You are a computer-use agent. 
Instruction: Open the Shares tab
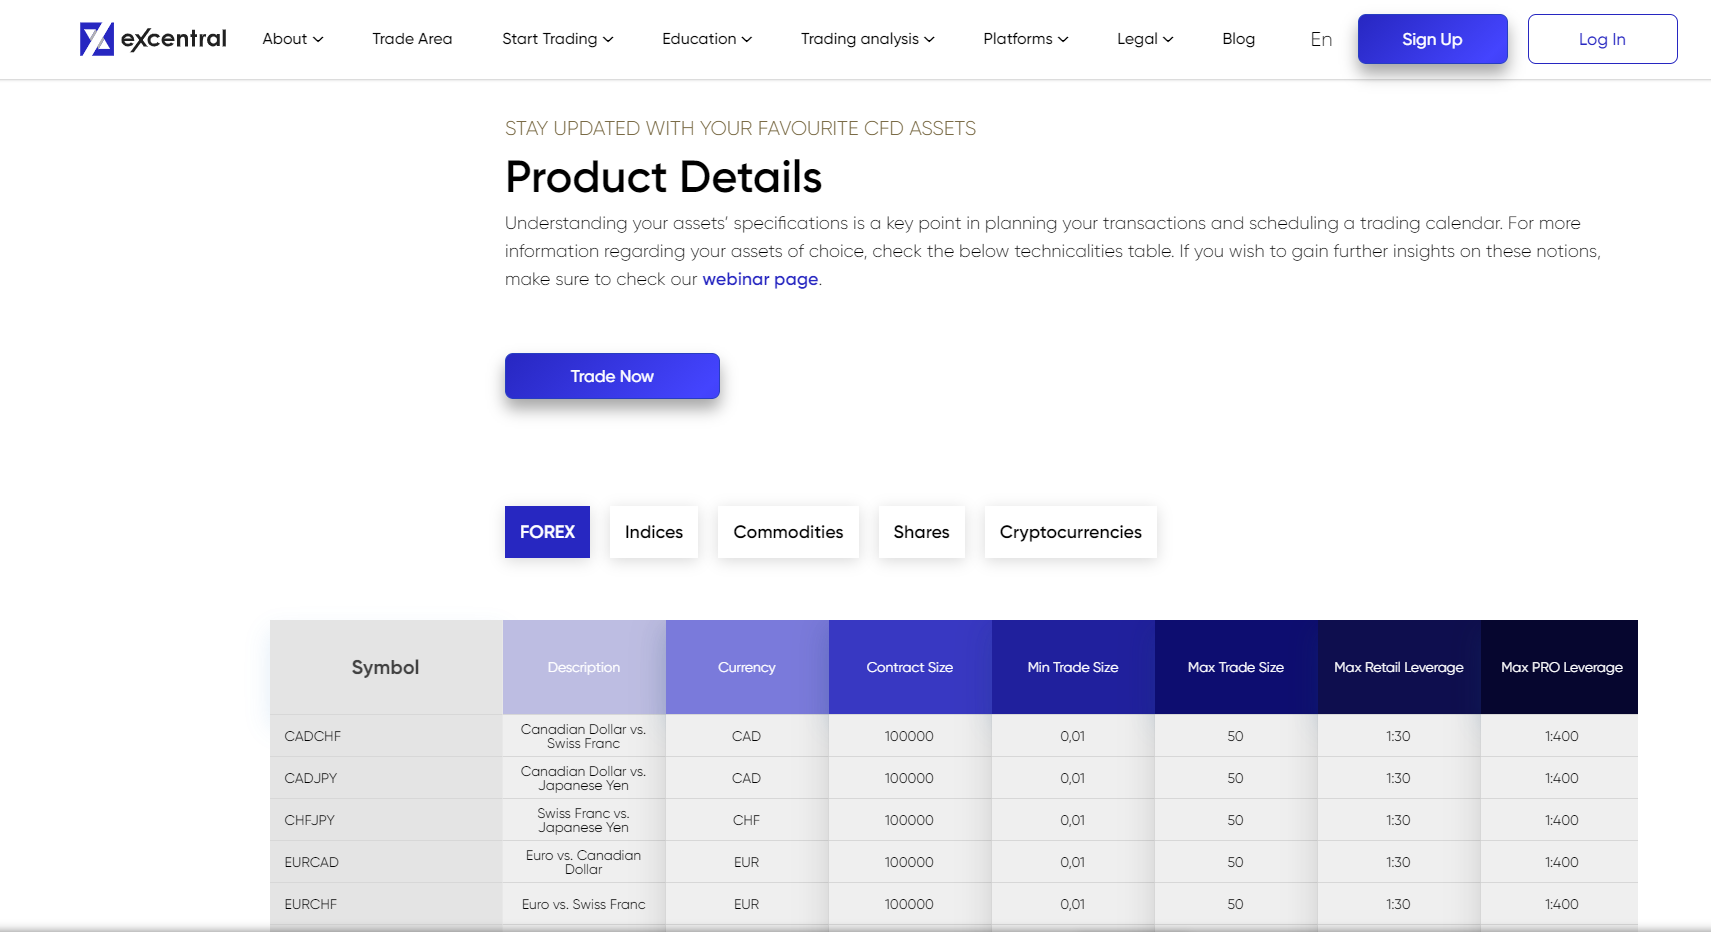pos(921,532)
